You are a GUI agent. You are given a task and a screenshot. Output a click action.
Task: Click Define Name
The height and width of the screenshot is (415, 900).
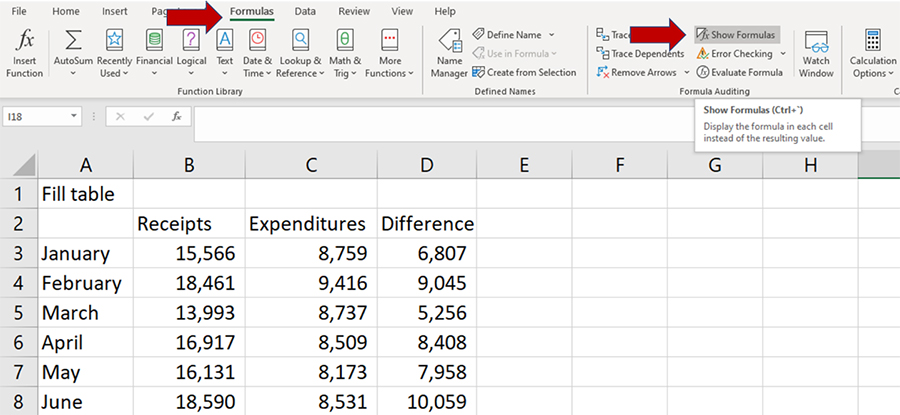tap(507, 34)
